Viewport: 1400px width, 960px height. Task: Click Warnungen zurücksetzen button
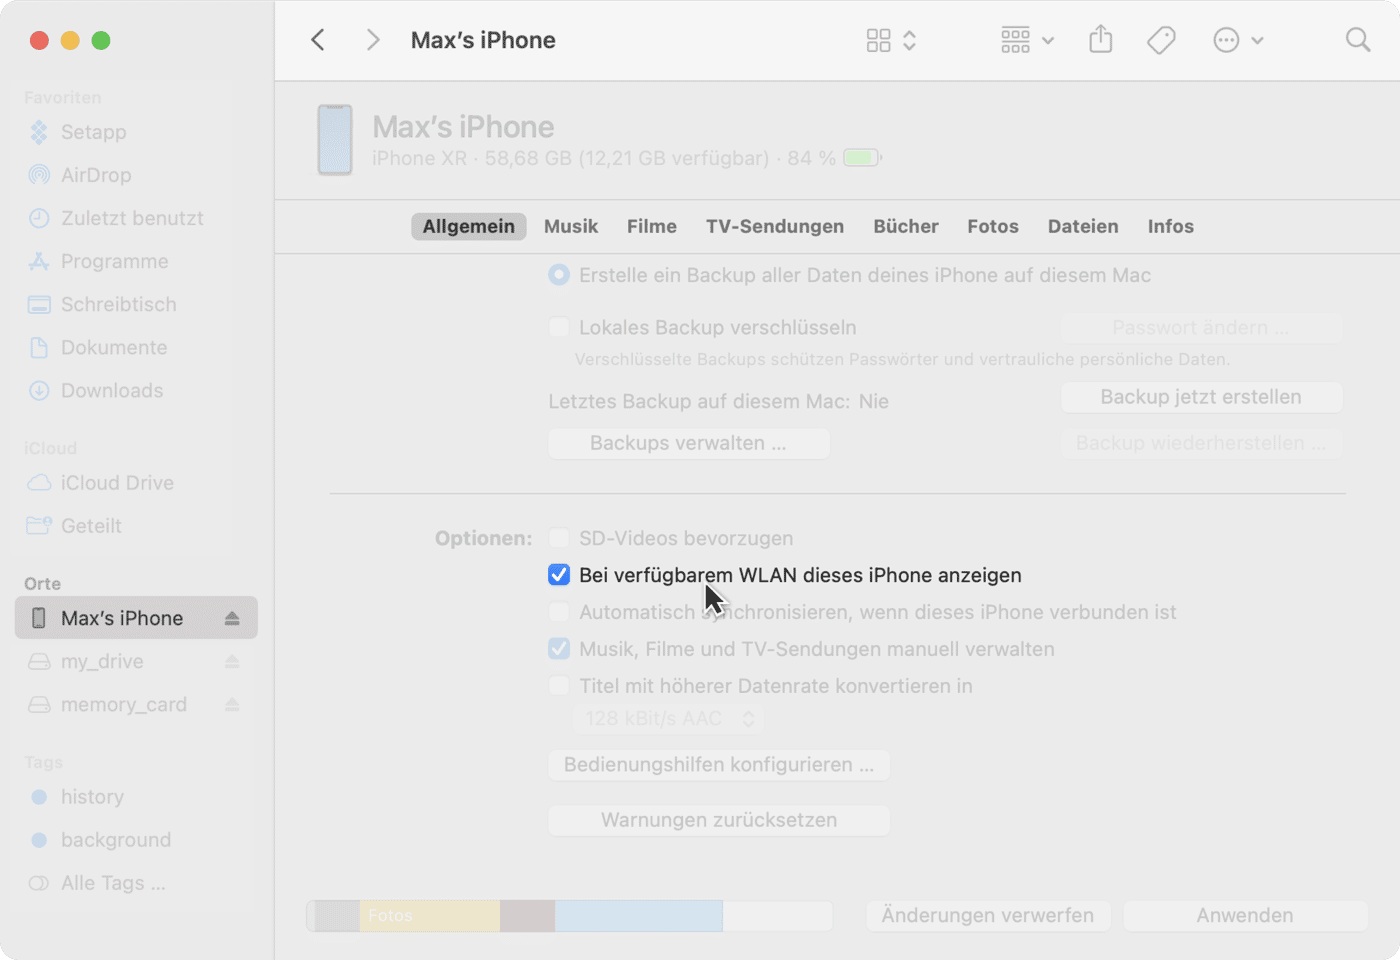click(718, 820)
